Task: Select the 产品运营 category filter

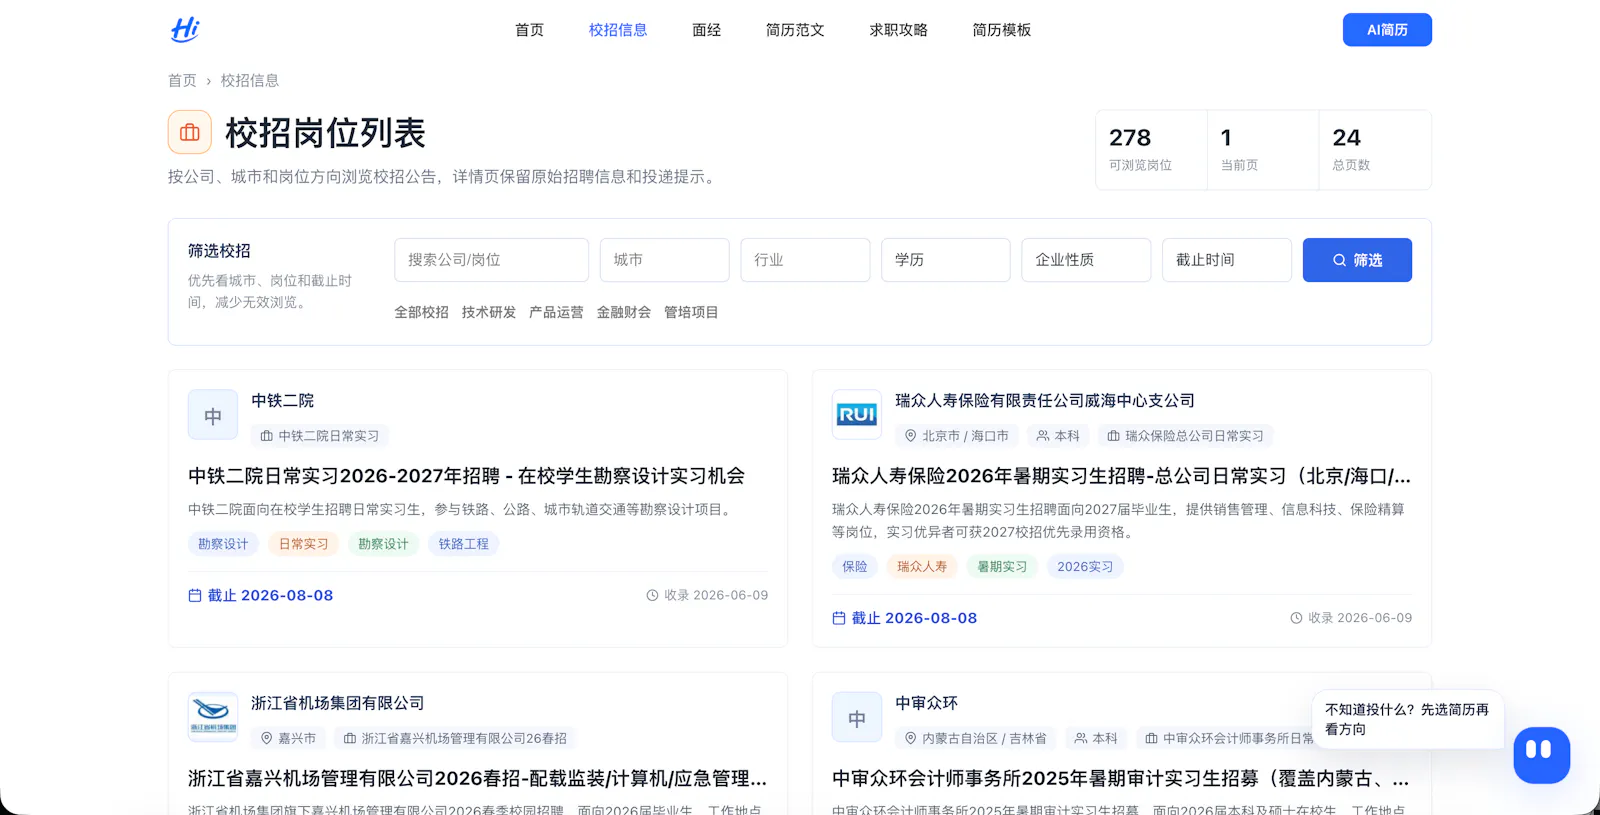Action: click(x=556, y=312)
